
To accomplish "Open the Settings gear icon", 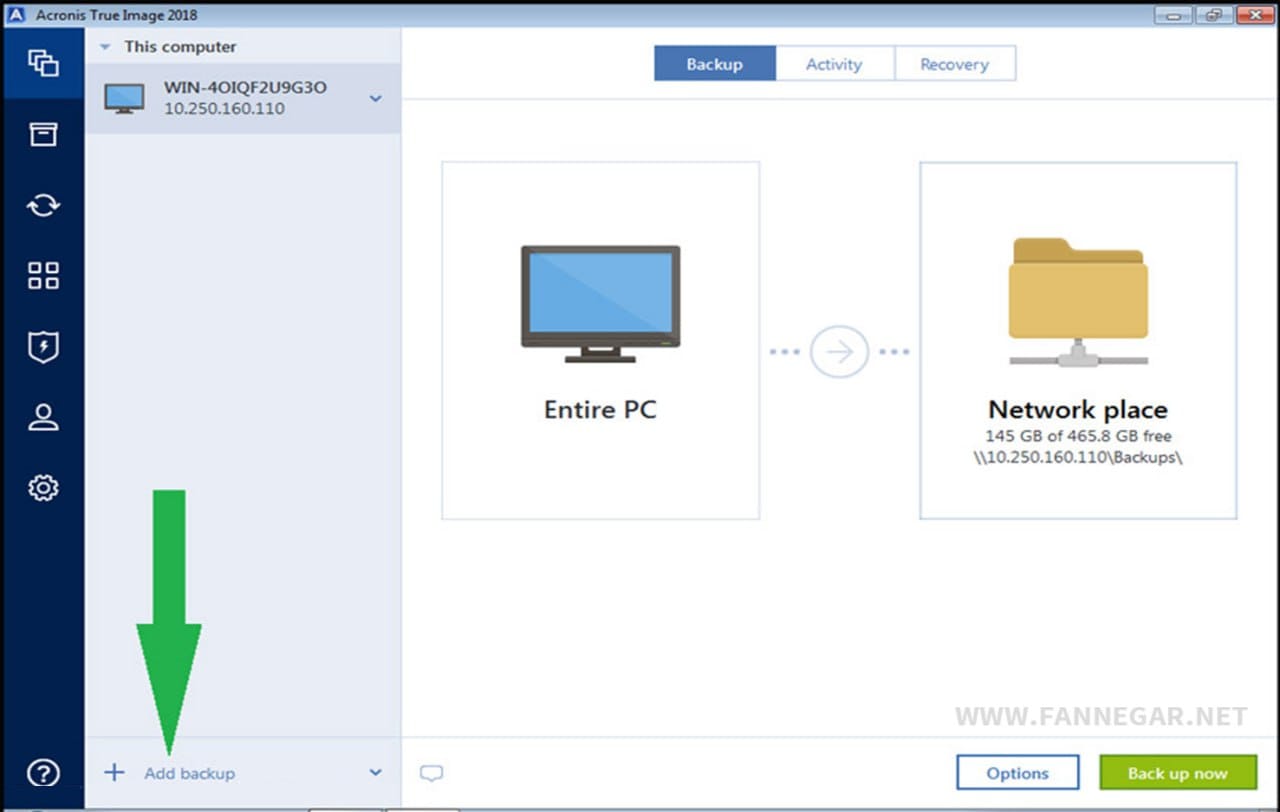I will [43, 488].
